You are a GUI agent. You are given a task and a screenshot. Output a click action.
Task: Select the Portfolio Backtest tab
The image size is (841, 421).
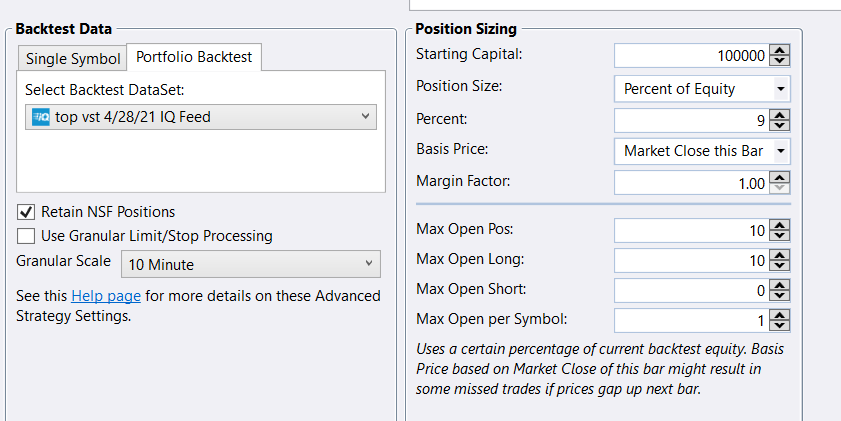pos(193,58)
